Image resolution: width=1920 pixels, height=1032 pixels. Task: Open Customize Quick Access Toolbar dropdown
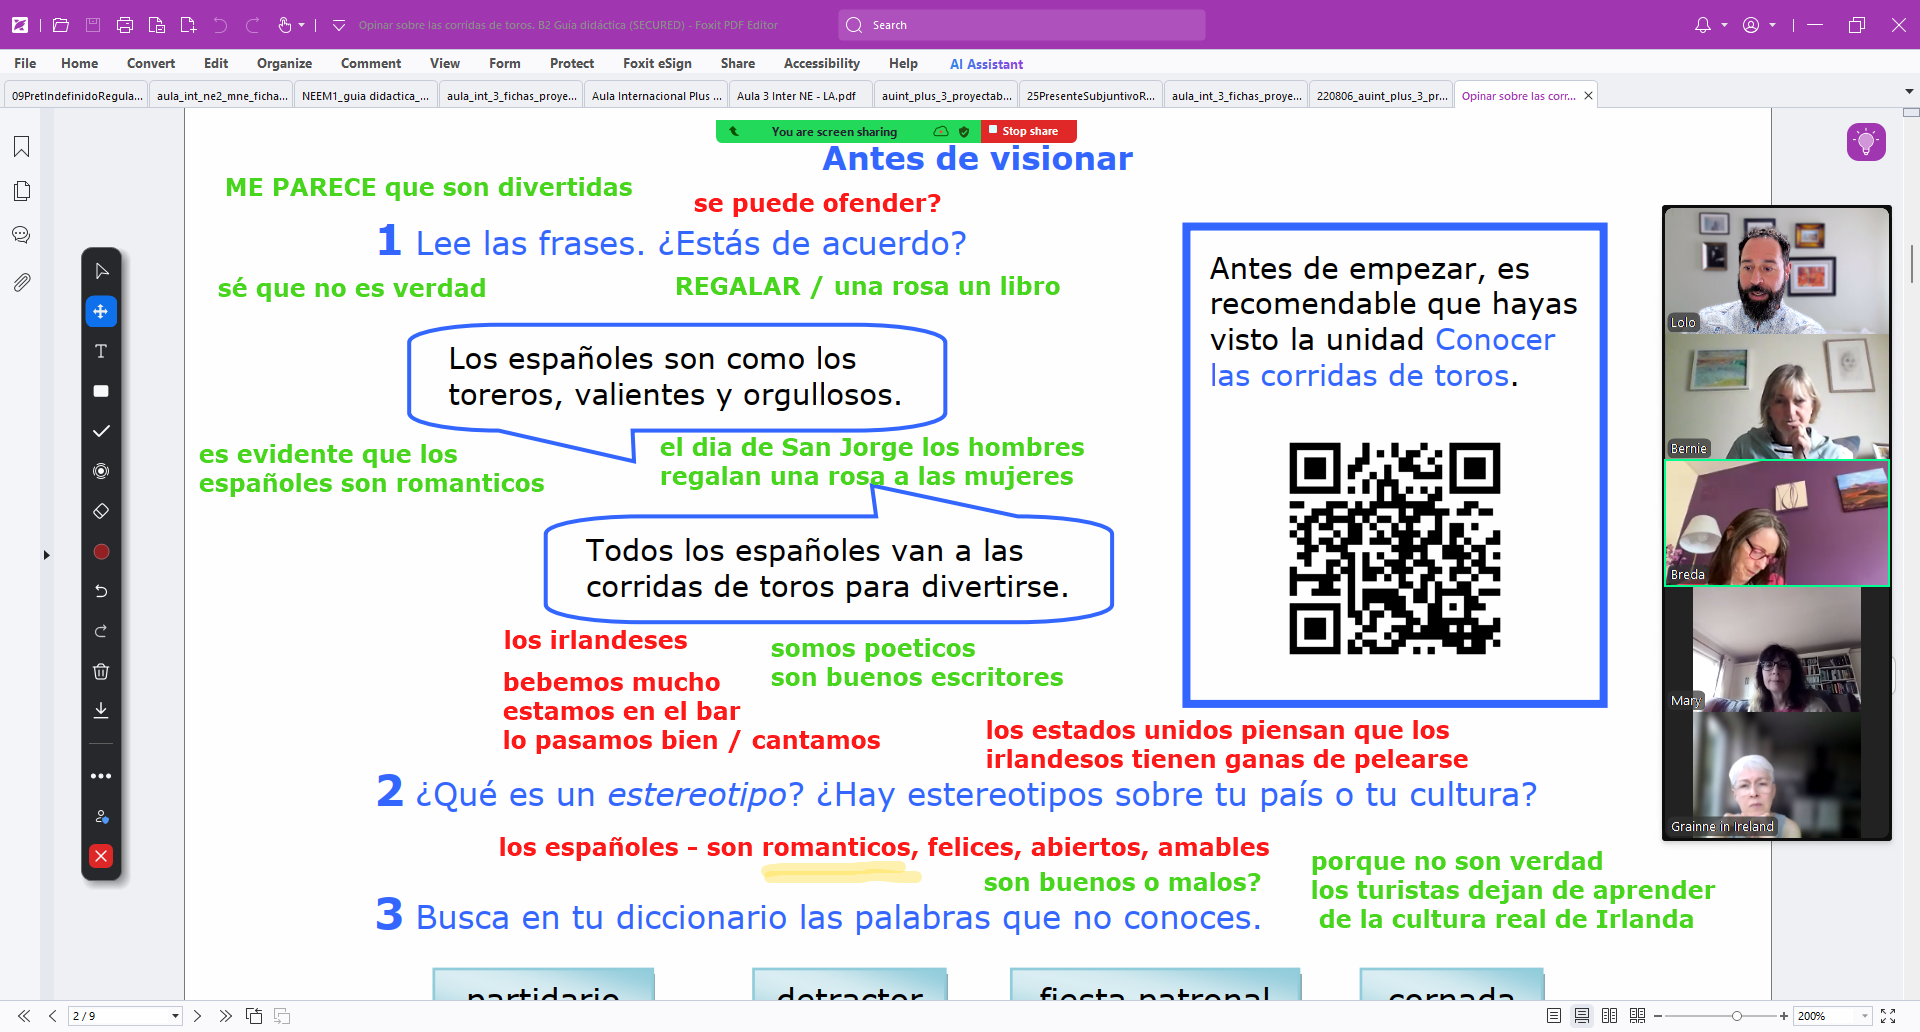(338, 25)
